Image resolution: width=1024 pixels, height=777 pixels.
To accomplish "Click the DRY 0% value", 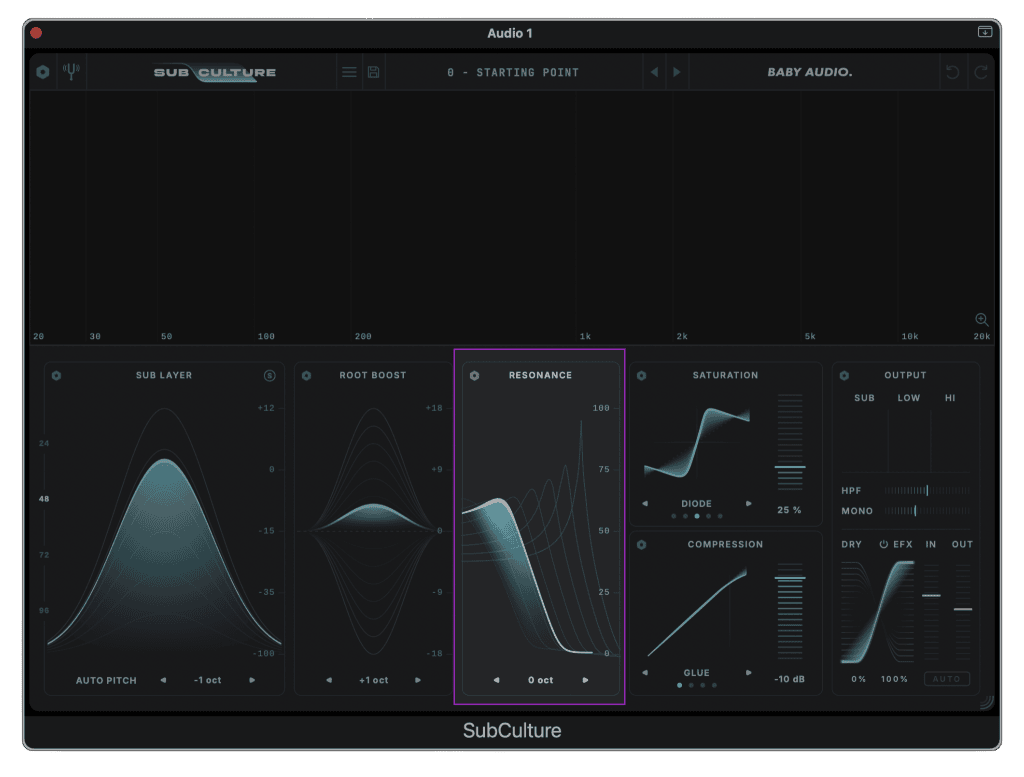I will [x=858, y=679].
